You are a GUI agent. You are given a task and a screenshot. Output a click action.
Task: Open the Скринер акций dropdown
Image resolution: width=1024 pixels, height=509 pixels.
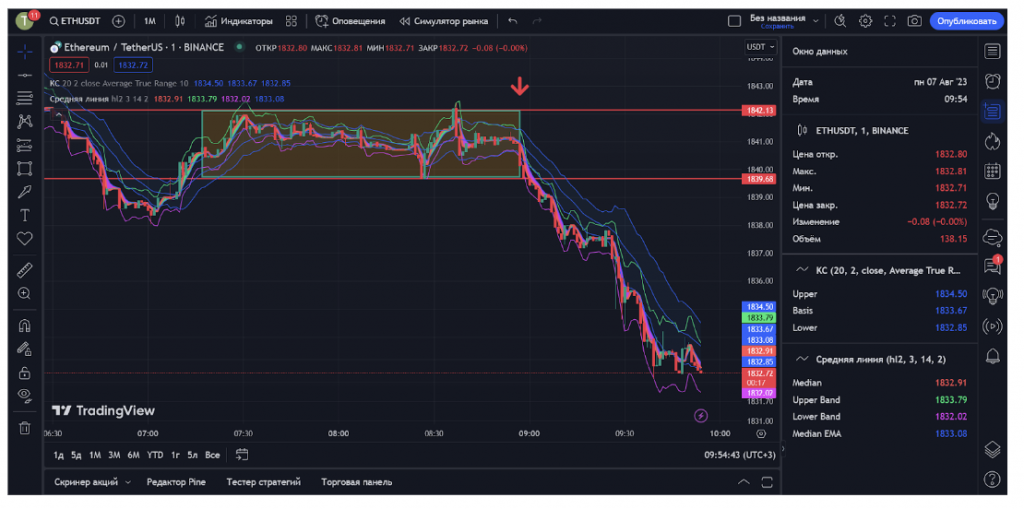coord(93,482)
